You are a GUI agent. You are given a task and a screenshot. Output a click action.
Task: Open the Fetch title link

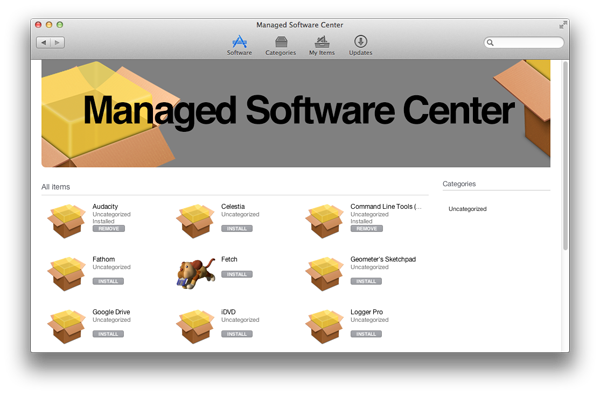click(229, 259)
